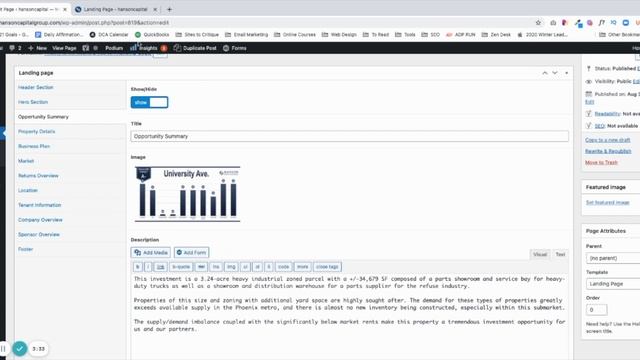Open the Yoast icon in admin bar

pyautogui.click(x=86, y=48)
